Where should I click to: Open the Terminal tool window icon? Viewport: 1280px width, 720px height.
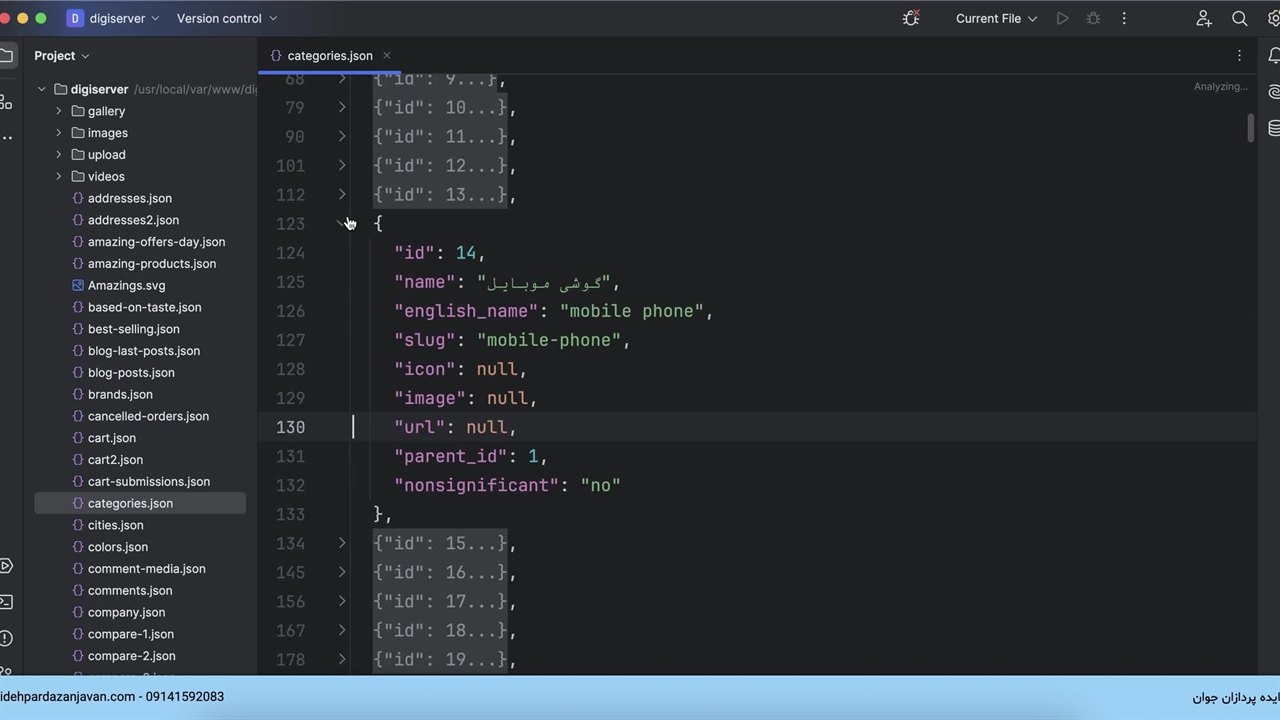coord(6,602)
